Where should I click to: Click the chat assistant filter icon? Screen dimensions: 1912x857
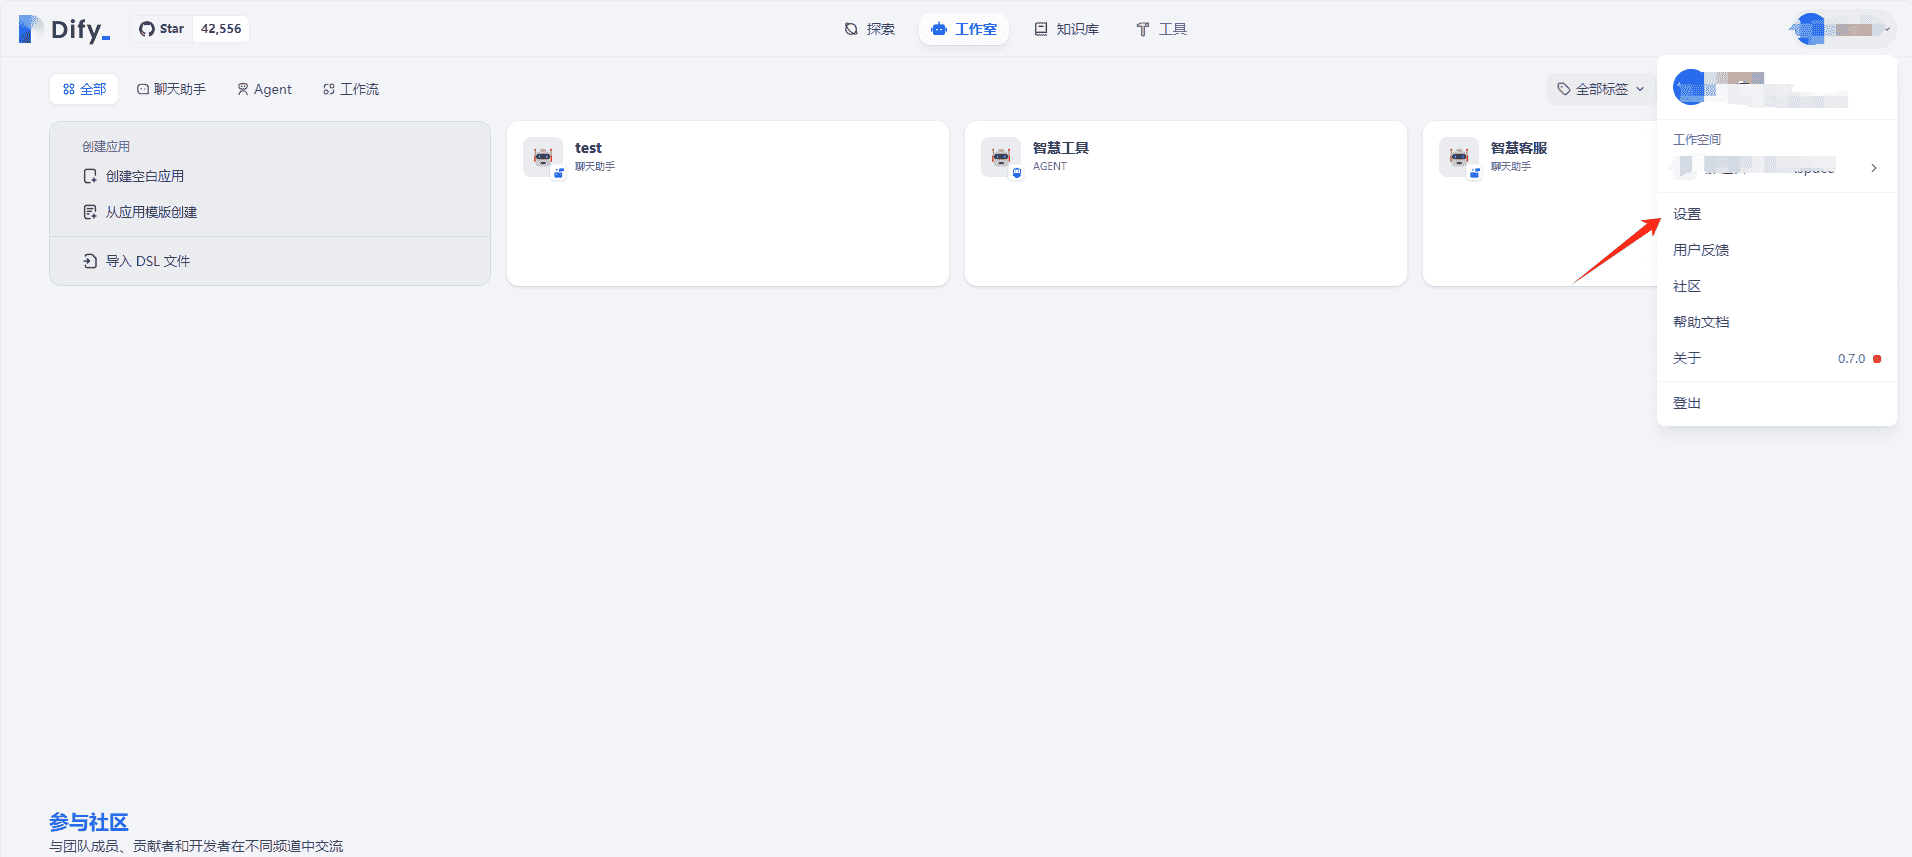143,89
